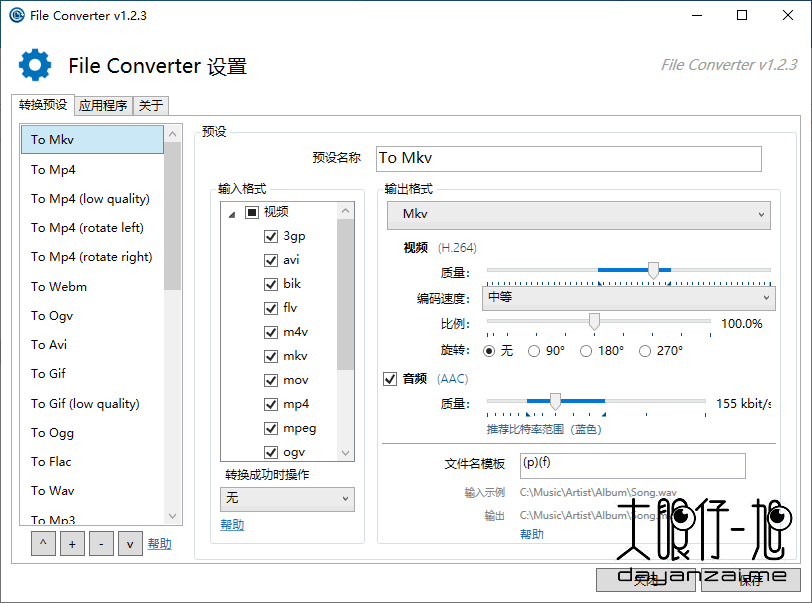Toggle the avi input format checkbox

point(271,260)
